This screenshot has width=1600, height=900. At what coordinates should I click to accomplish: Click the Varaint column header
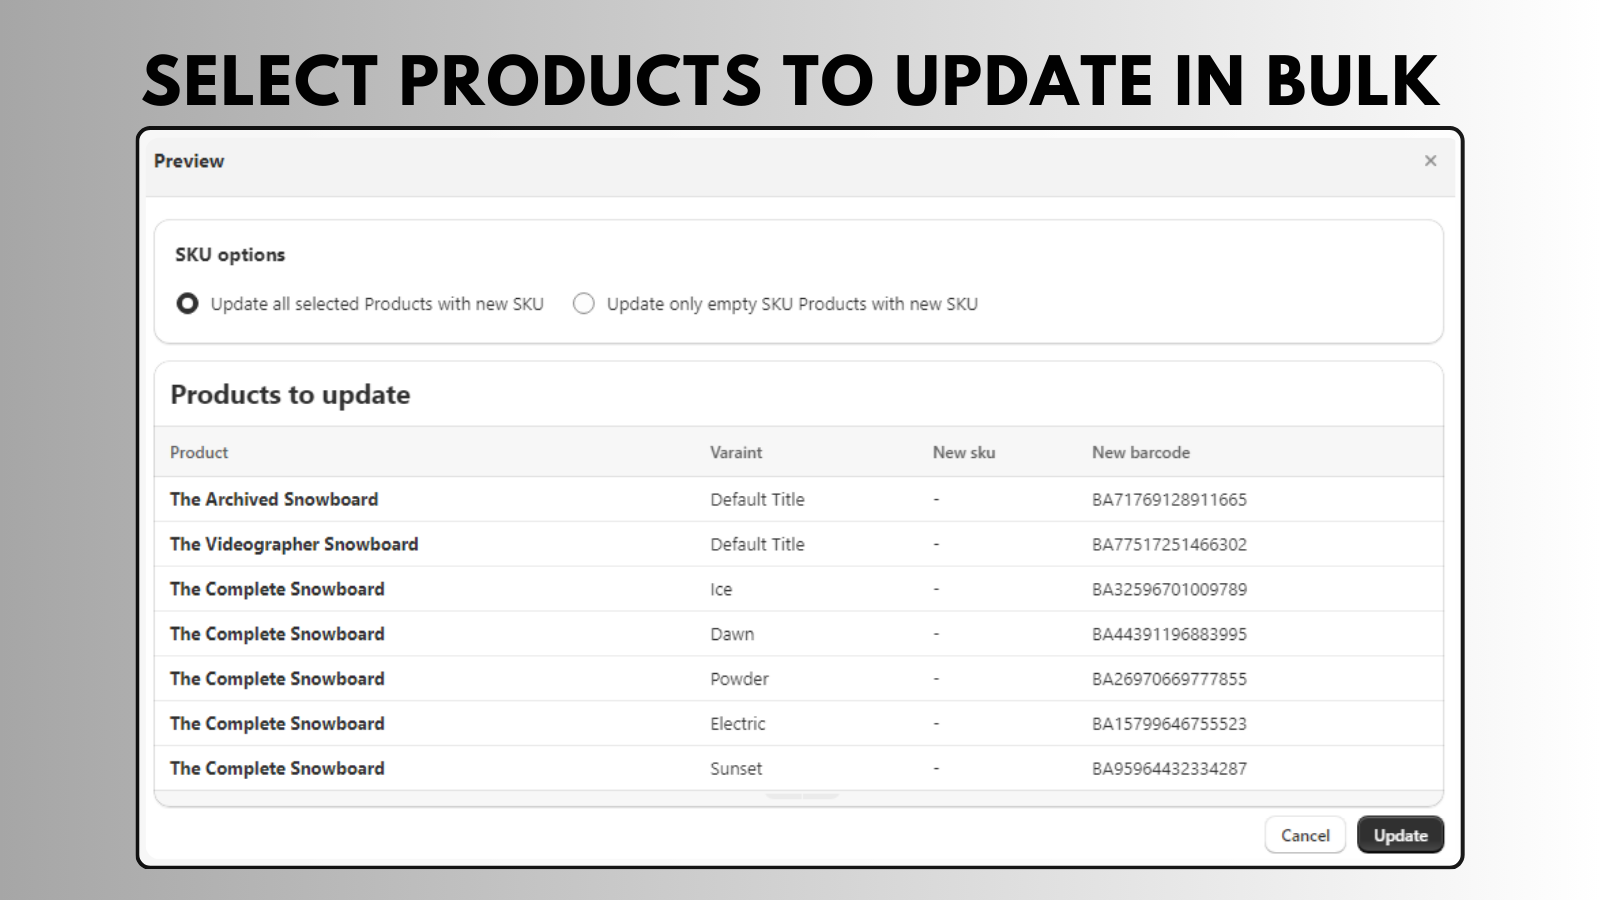[736, 452]
